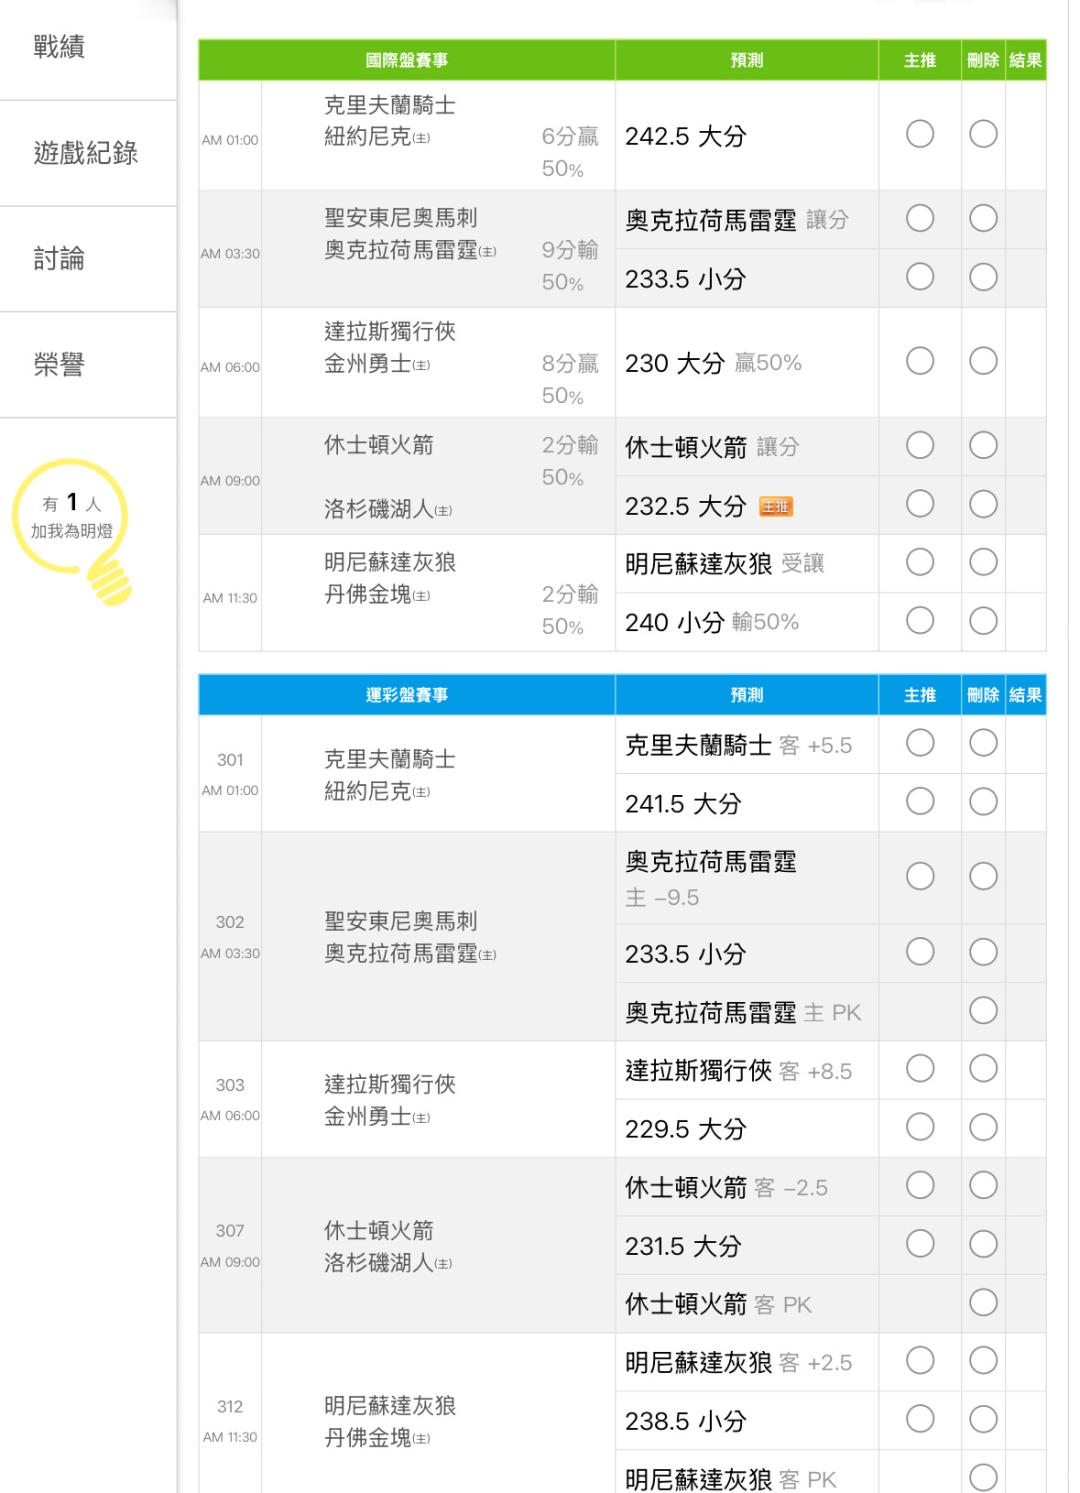This screenshot has height=1493, width=1080.
Task: Mark 233.5 小分 international pick as 主推
Action: [x=920, y=277]
